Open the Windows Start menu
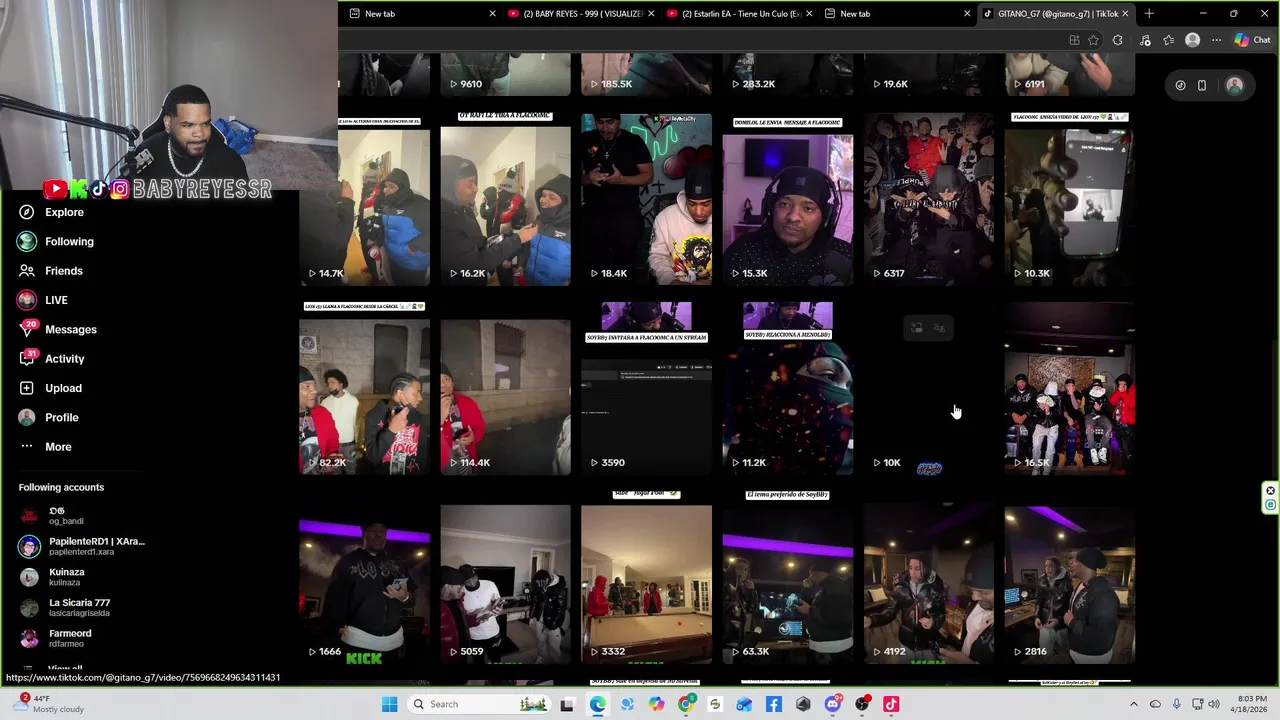The height and width of the screenshot is (720, 1280). tap(389, 704)
